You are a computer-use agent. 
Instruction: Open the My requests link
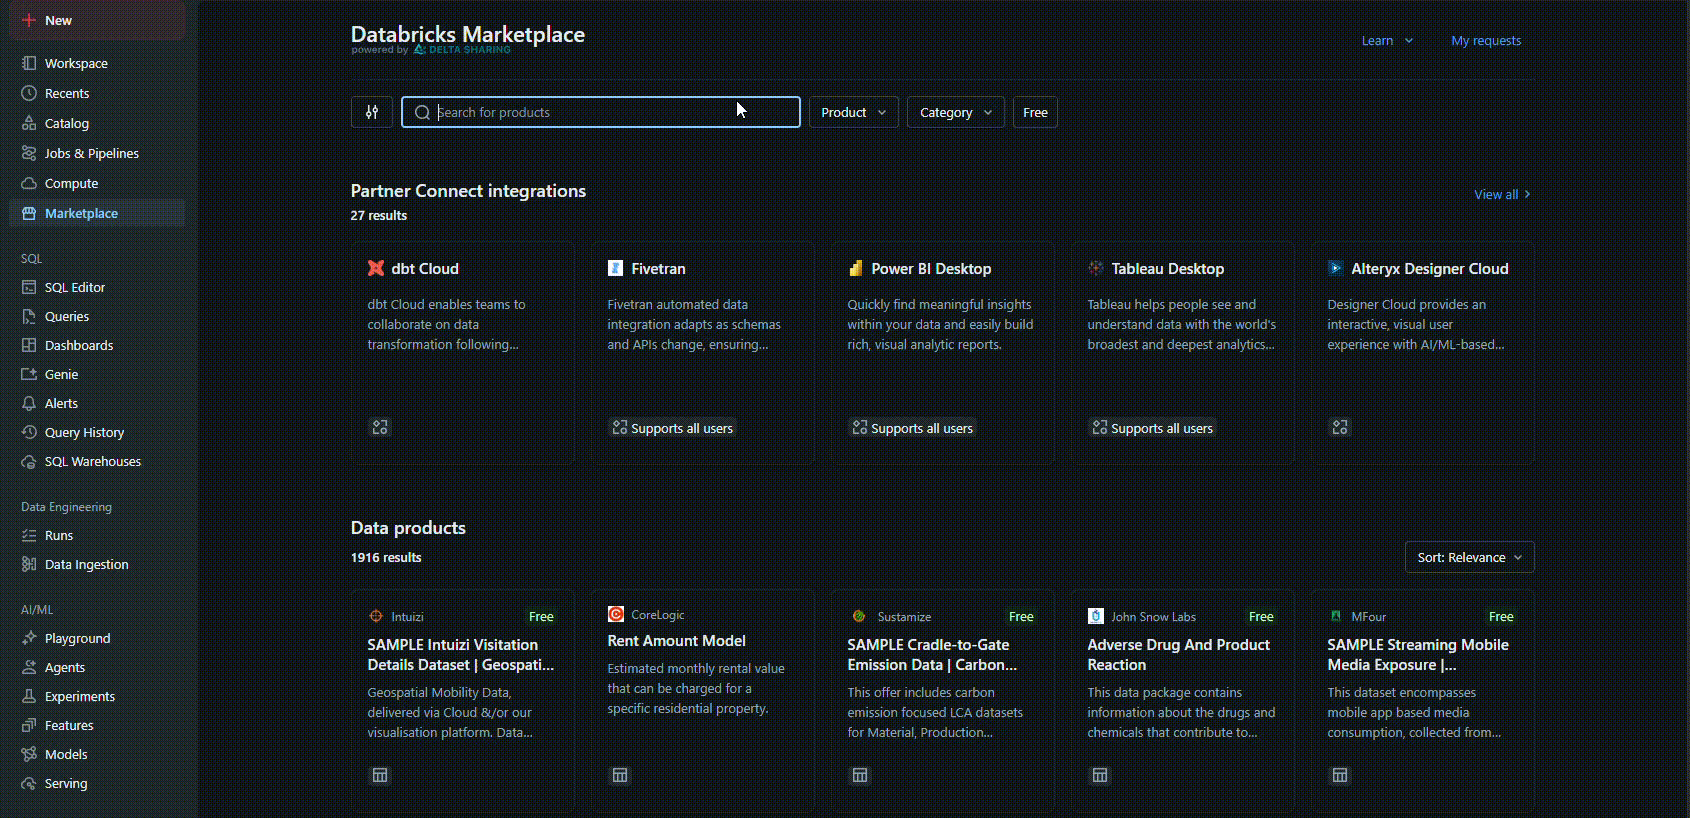[1486, 41]
